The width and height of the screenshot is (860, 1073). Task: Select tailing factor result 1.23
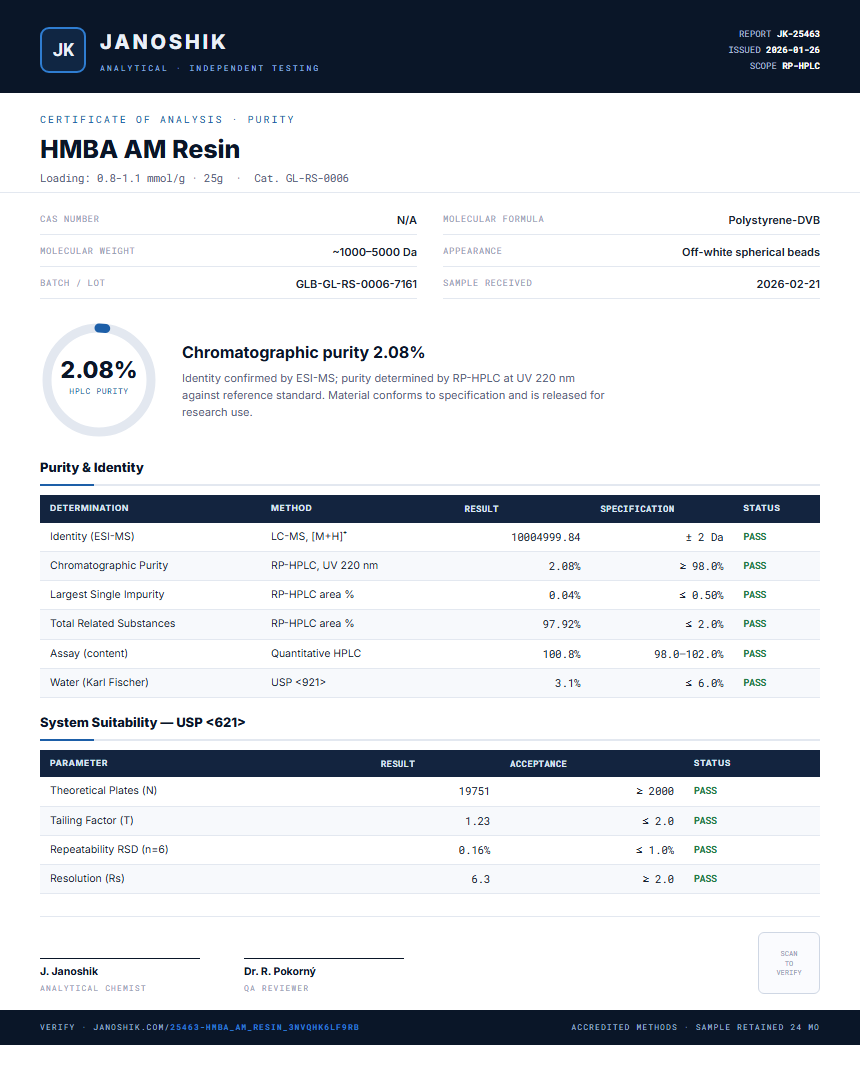tap(478, 821)
